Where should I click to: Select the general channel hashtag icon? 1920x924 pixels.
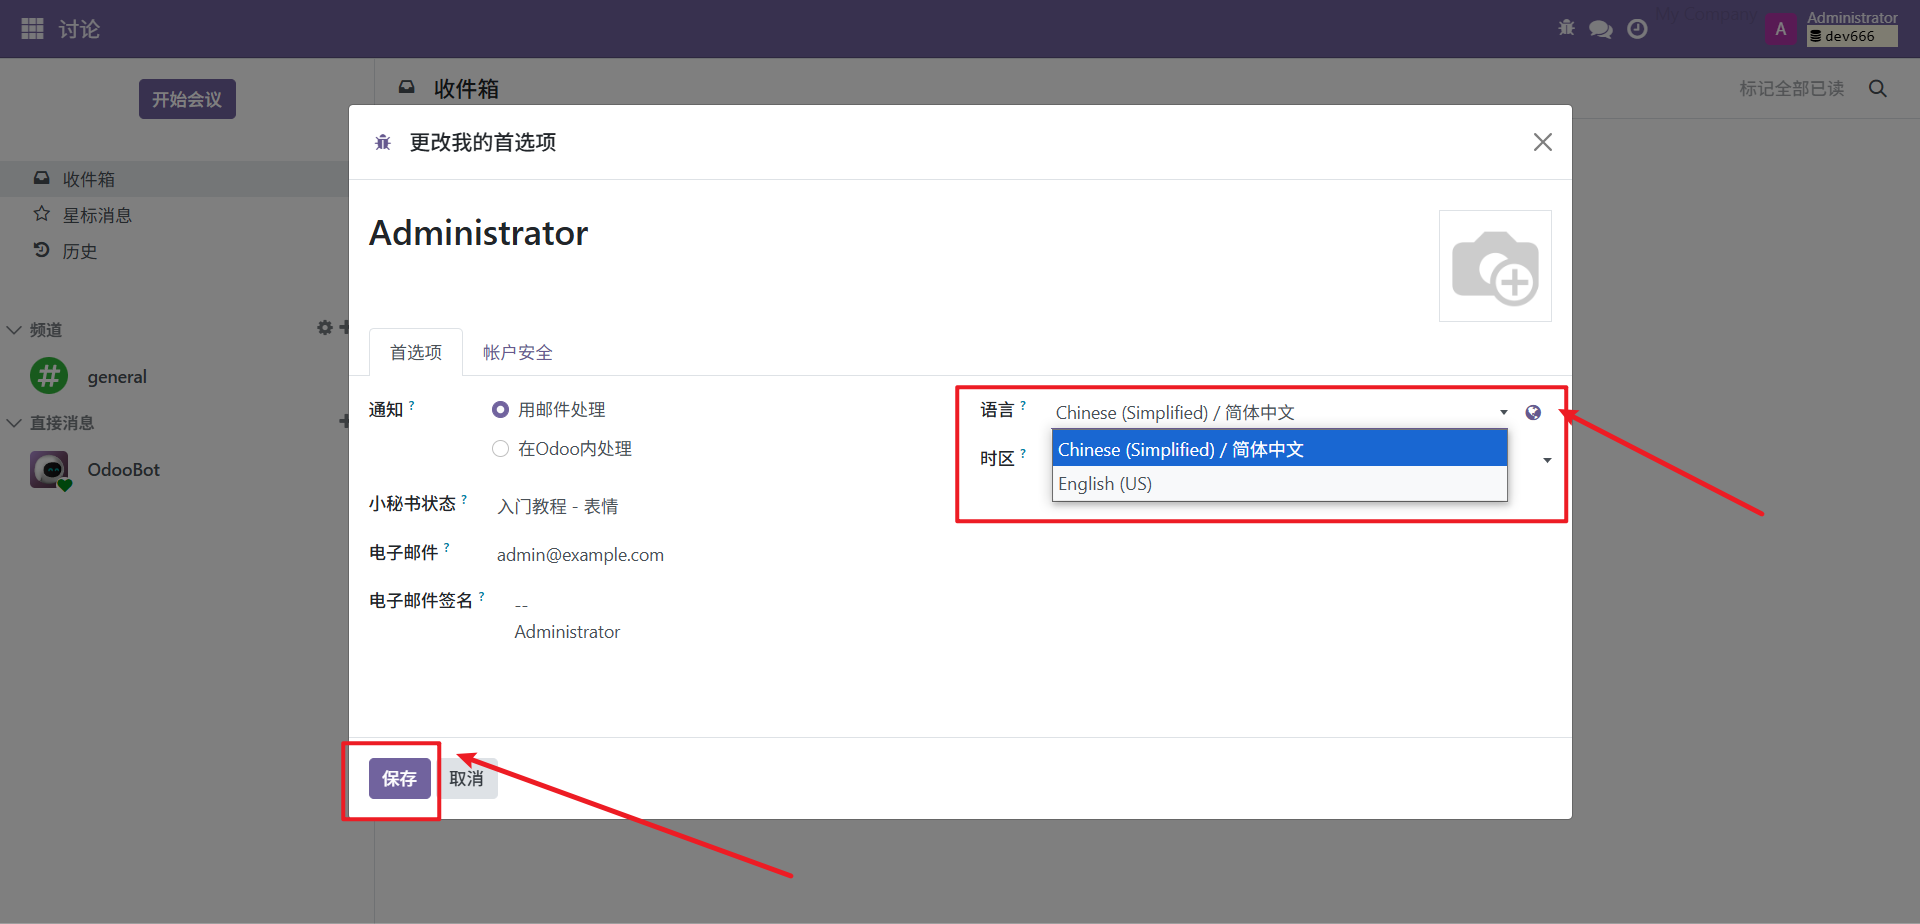click(x=49, y=376)
